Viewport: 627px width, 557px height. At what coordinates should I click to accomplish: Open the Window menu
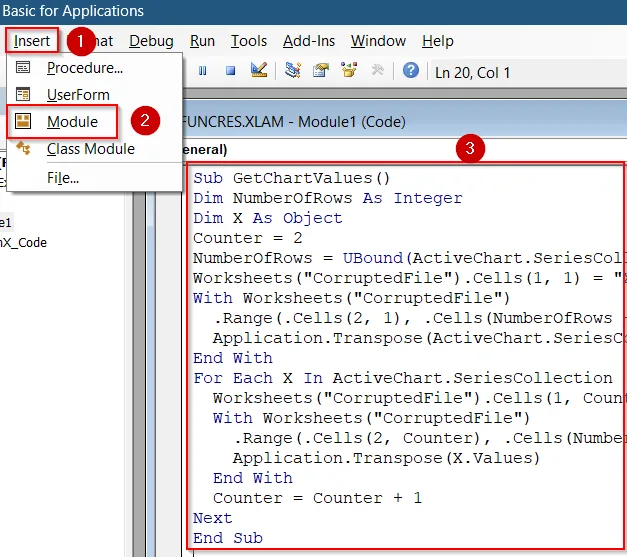(378, 41)
